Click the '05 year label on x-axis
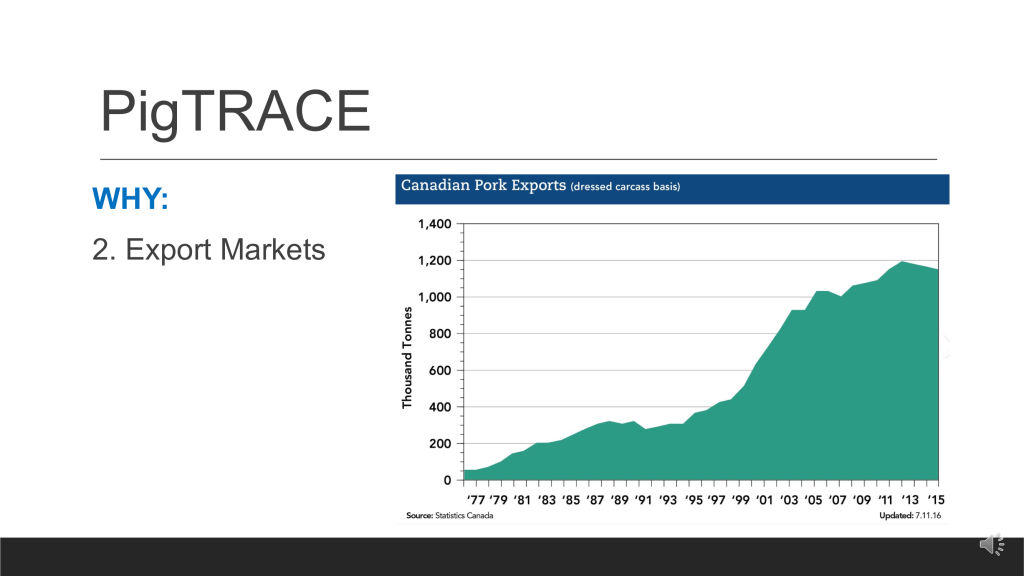Screen dimensions: 1024x576 click(x=815, y=498)
